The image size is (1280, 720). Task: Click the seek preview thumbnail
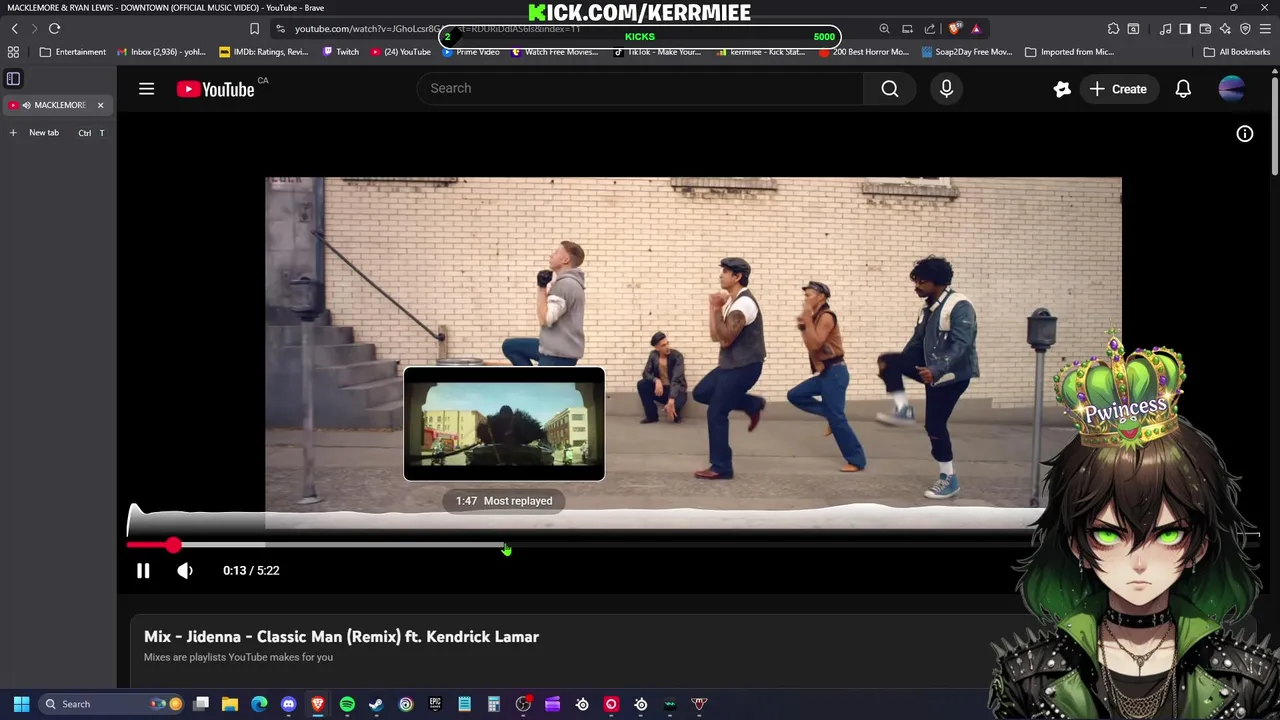tap(504, 424)
